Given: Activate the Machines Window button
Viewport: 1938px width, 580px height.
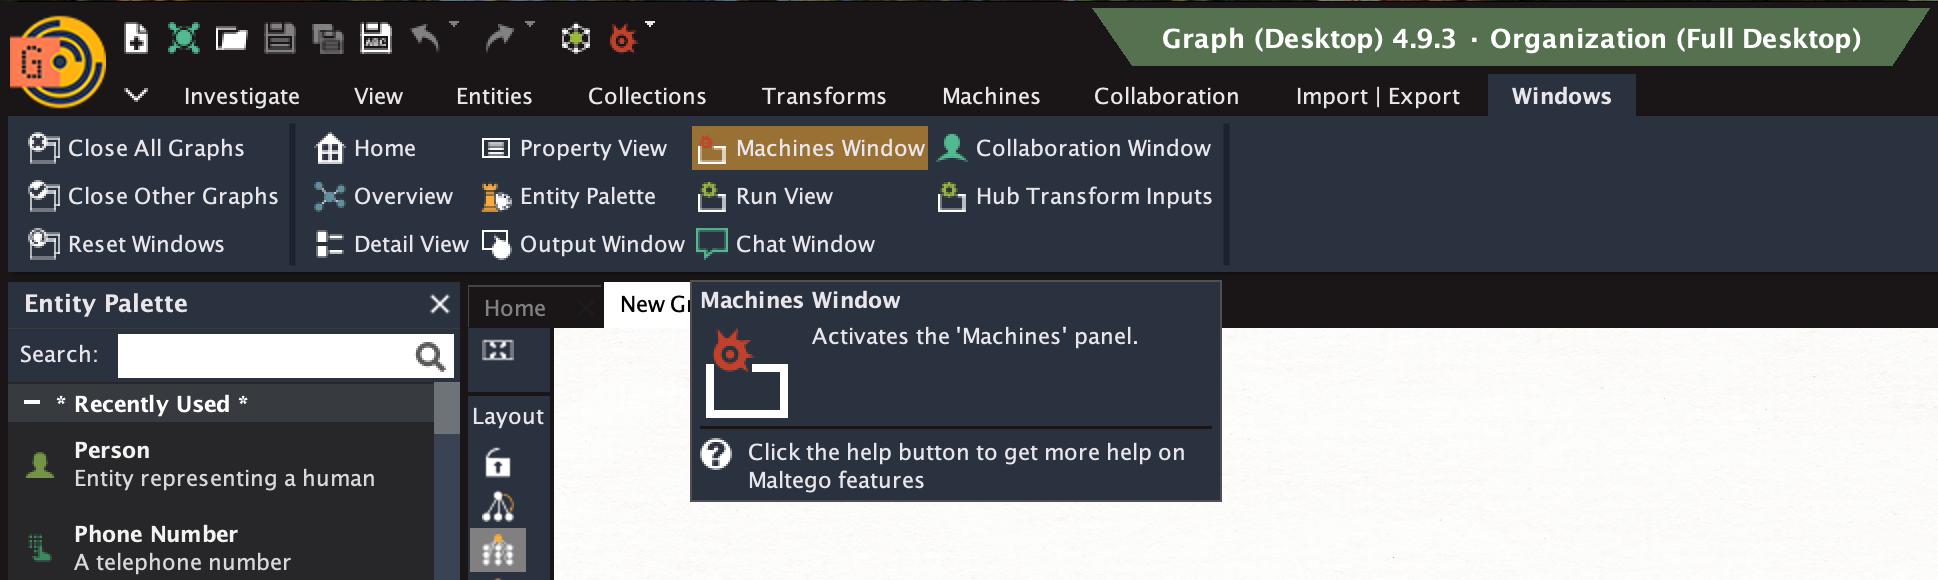Looking at the screenshot, I should (810, 148).
